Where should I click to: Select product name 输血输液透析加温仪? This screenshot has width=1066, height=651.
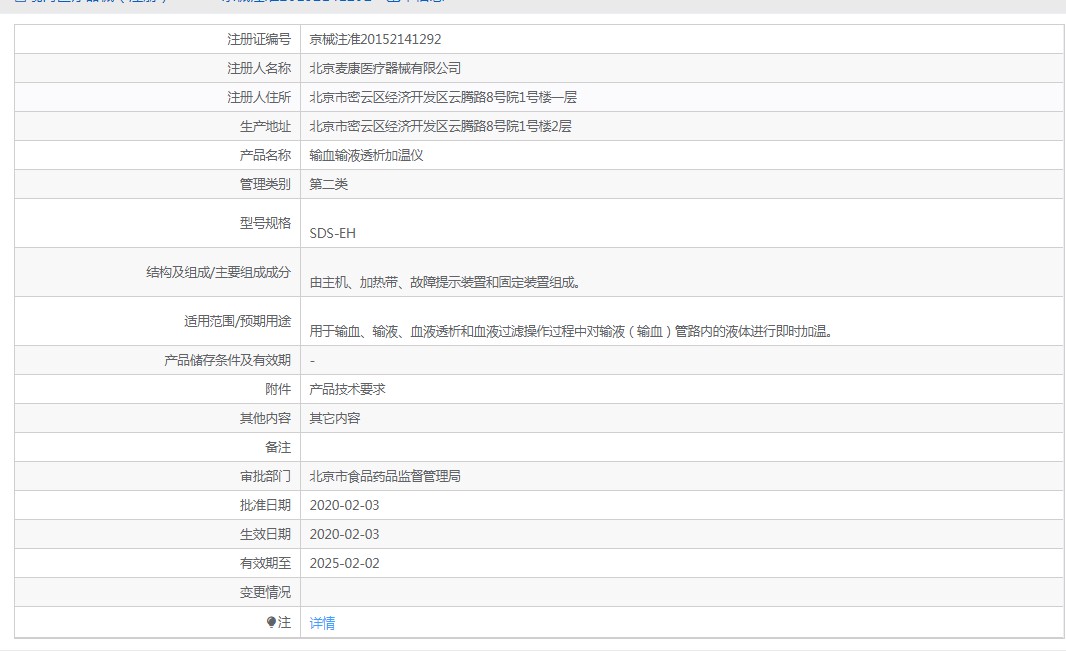tap(367, 155)
